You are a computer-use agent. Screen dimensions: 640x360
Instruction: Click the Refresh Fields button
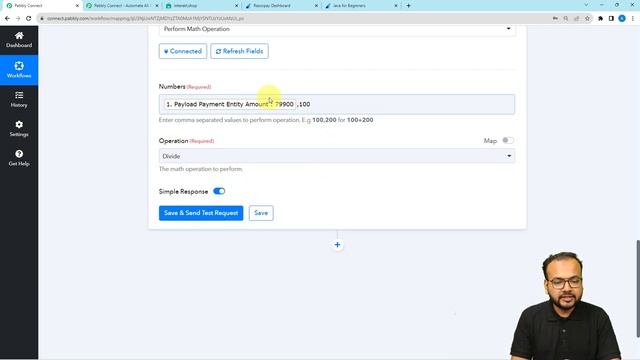(x=240, y=51)
